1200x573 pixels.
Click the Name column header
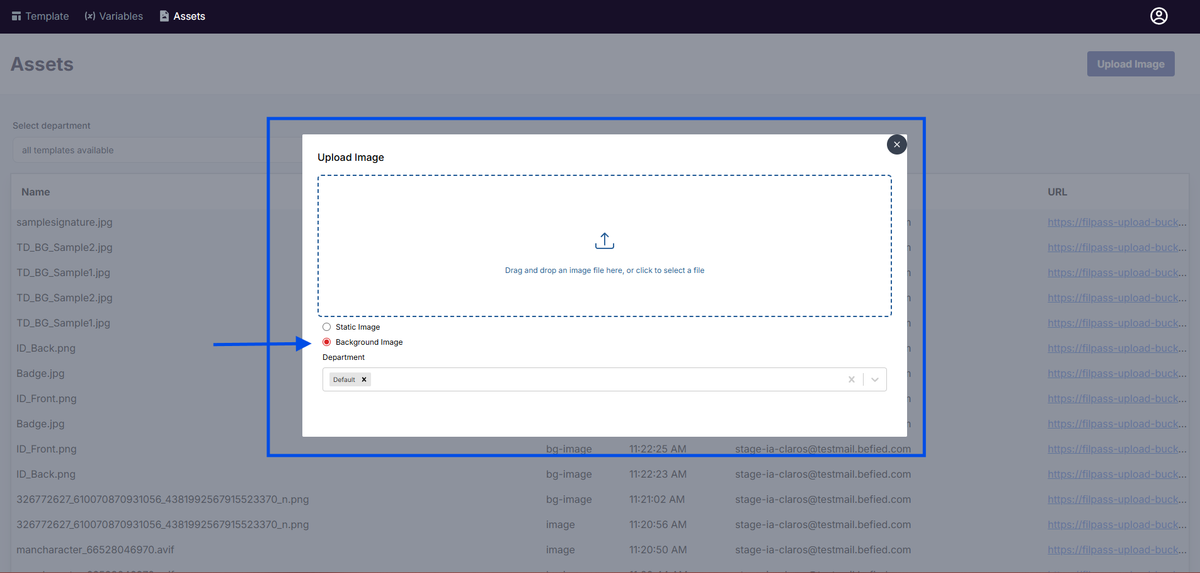click(x=35, y=191)
